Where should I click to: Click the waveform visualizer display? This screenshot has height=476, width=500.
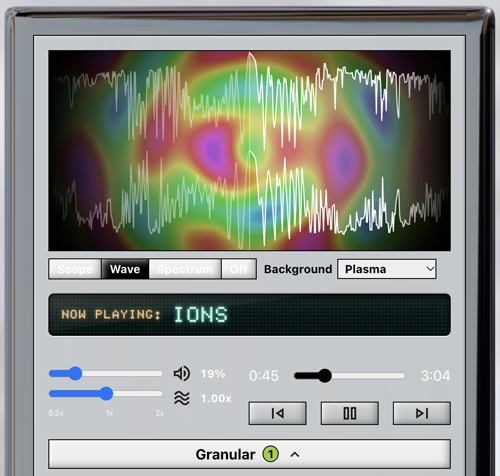click(249, 150)
